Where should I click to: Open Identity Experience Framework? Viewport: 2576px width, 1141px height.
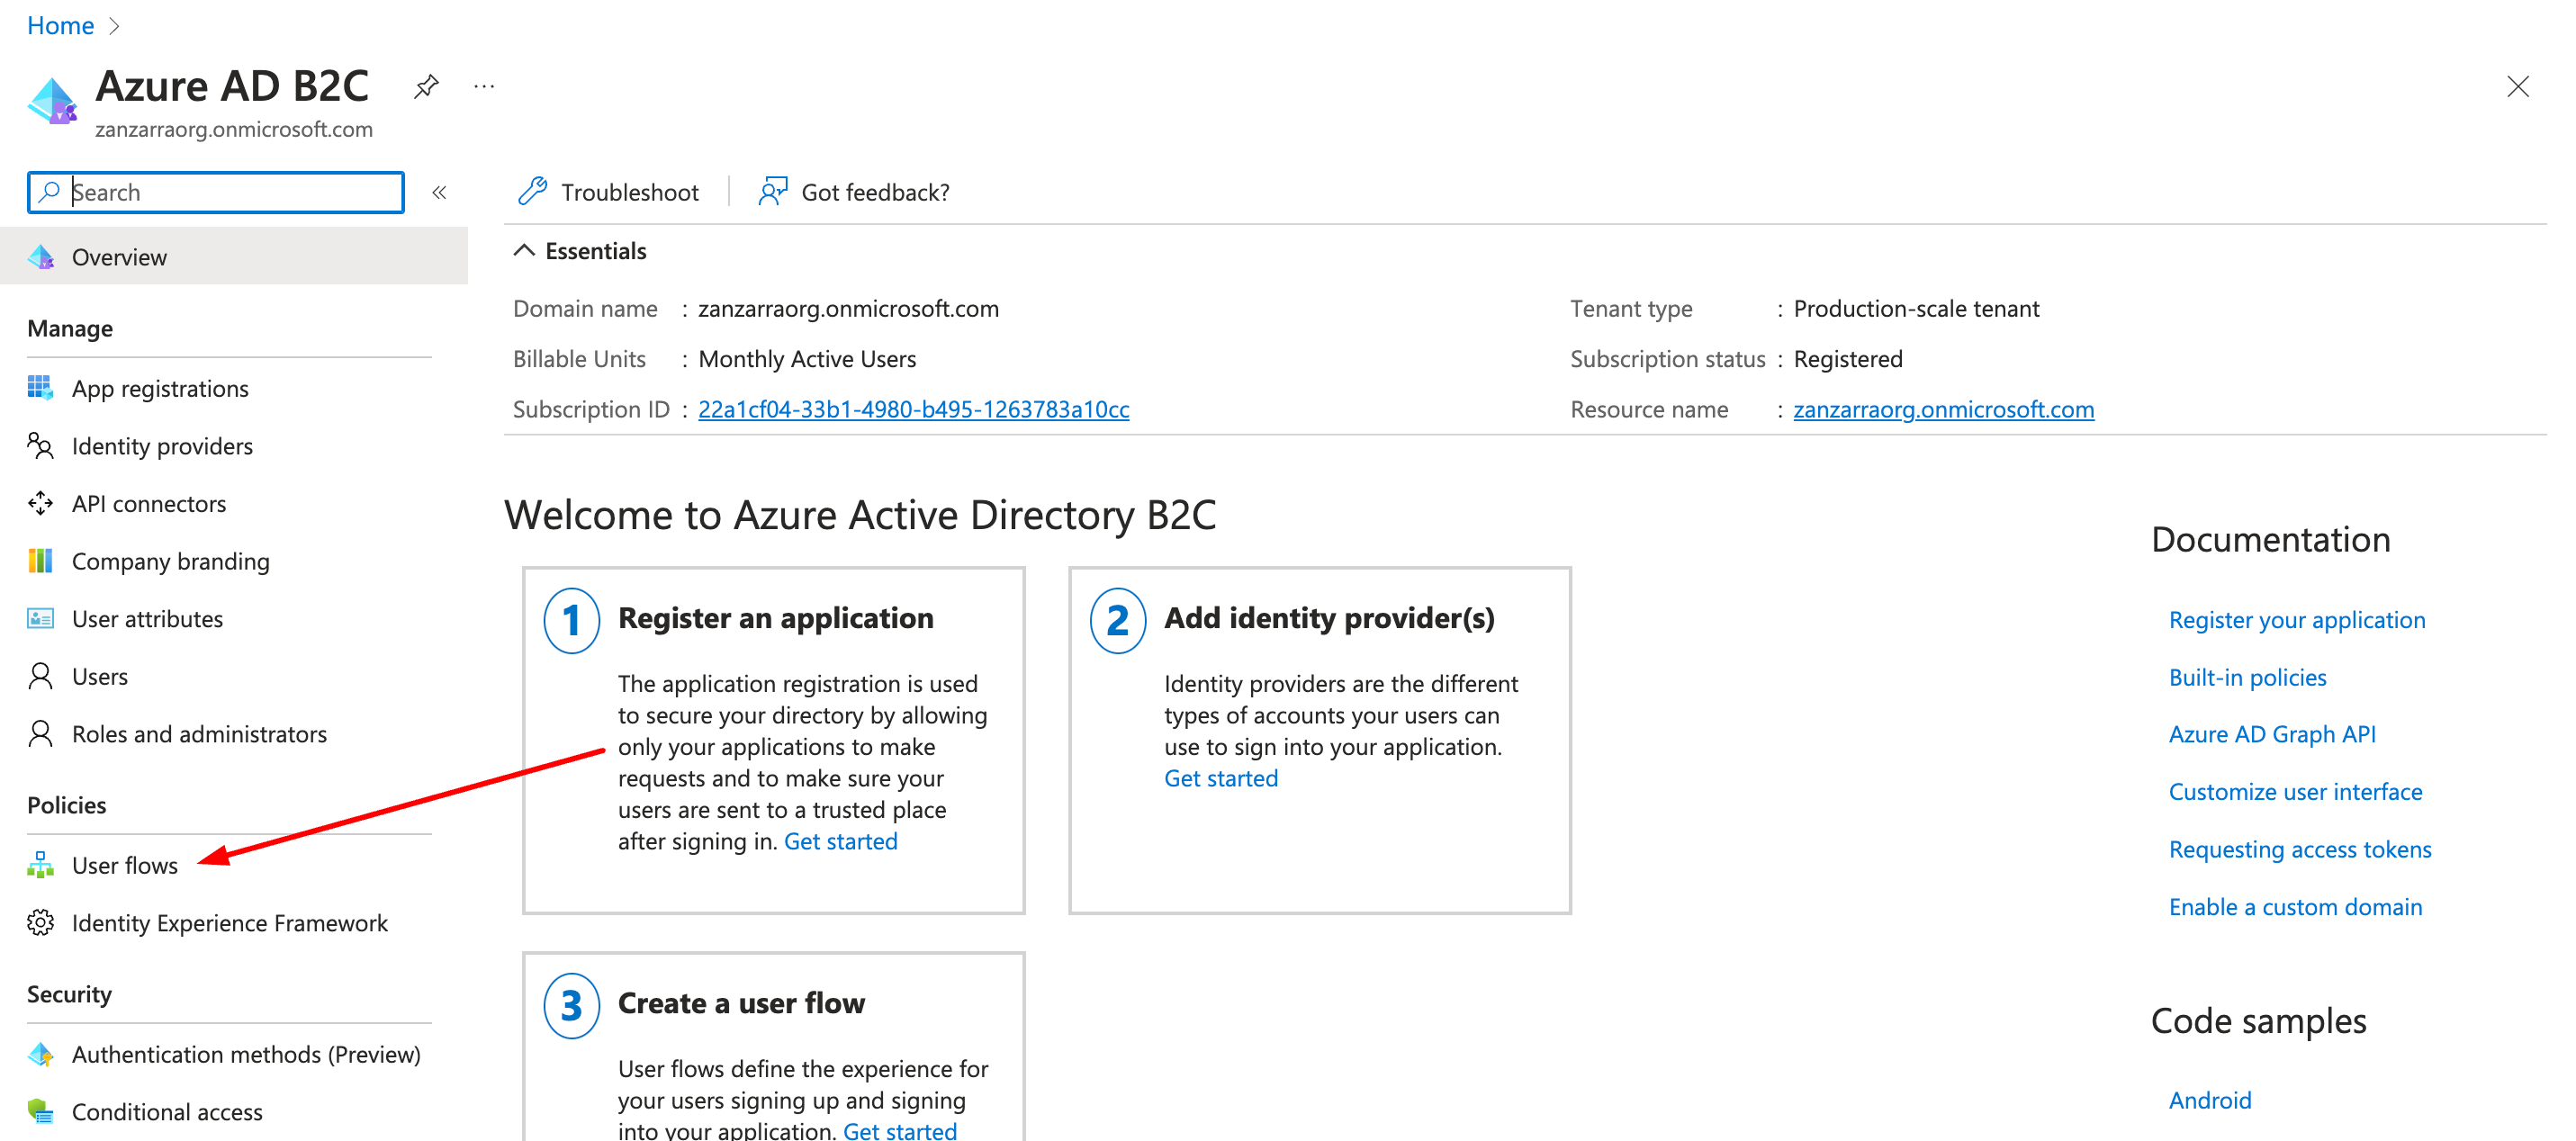(x=229, y=922)
